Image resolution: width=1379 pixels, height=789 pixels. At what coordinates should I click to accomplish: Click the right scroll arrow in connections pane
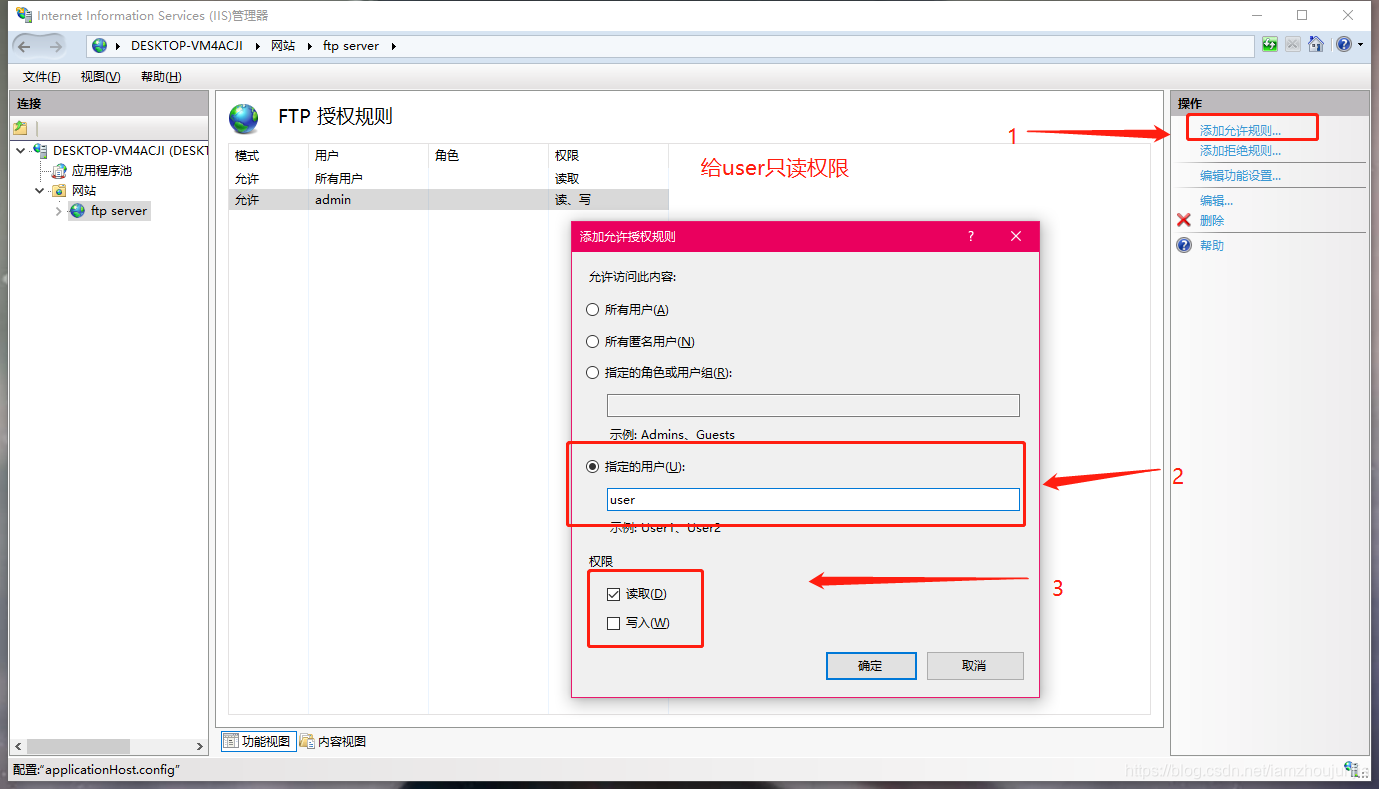(200, 746)
